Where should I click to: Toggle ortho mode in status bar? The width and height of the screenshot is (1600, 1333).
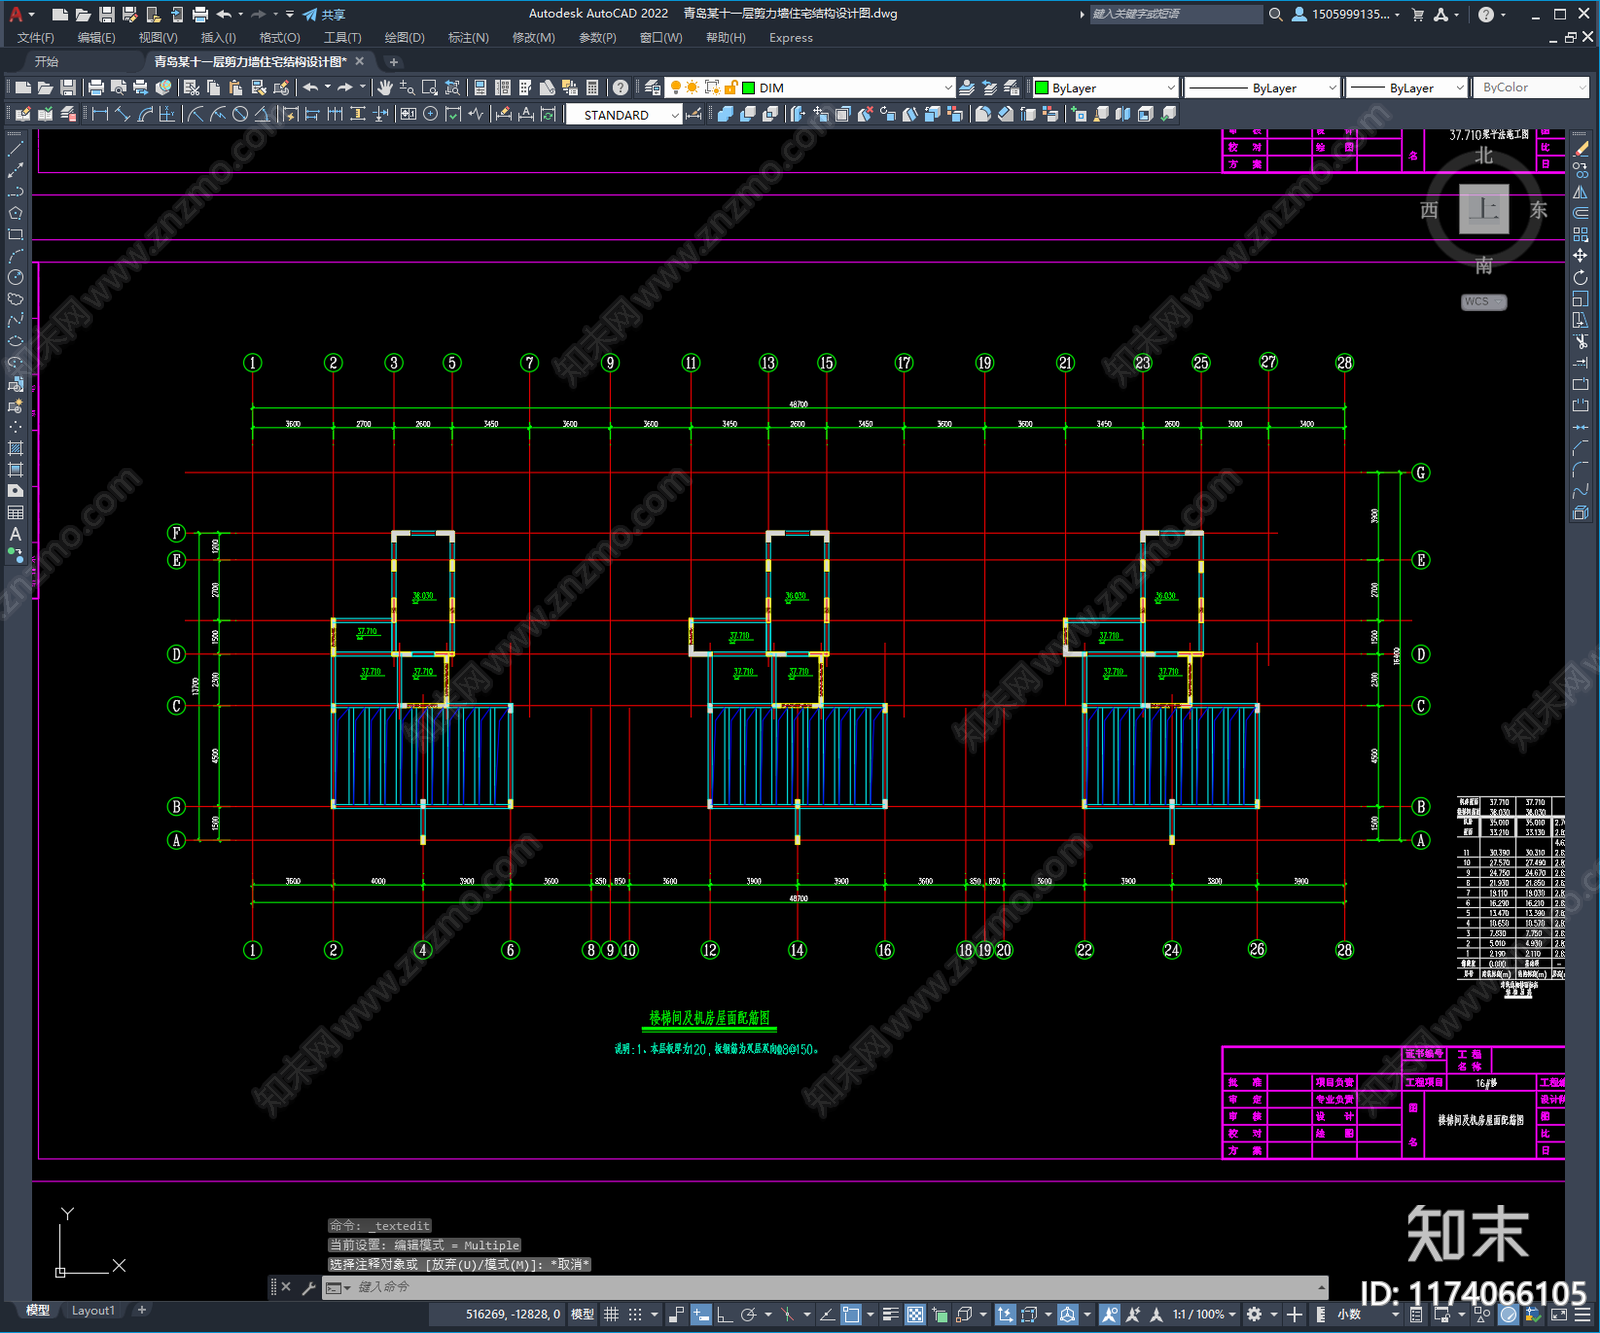click(x=723, y=1314)
